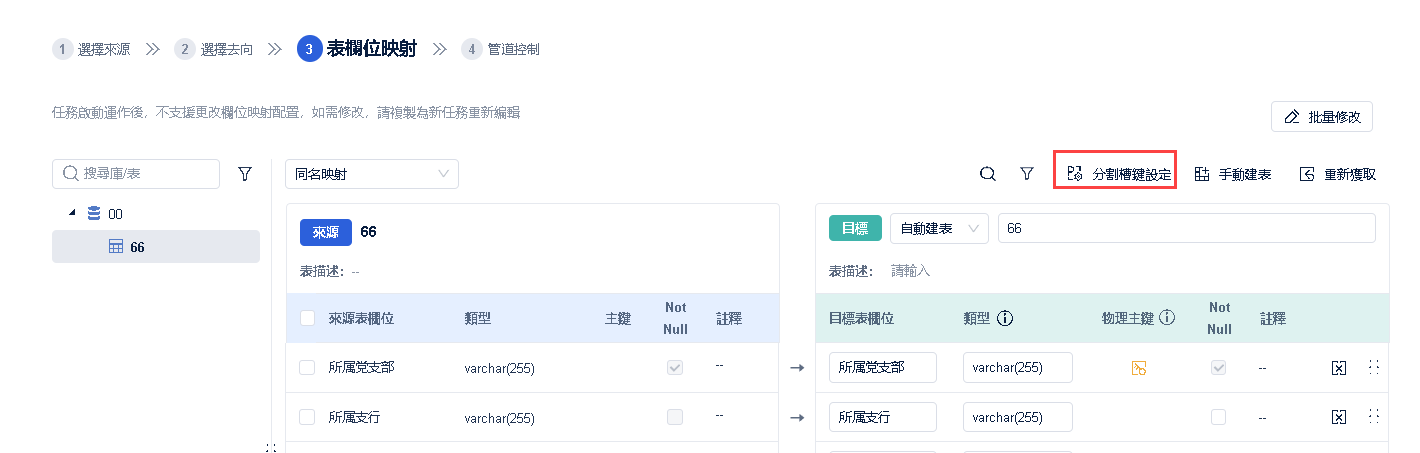
Task: Click the search magnifier icon in mapping toolbar
Action: (987, 174)
